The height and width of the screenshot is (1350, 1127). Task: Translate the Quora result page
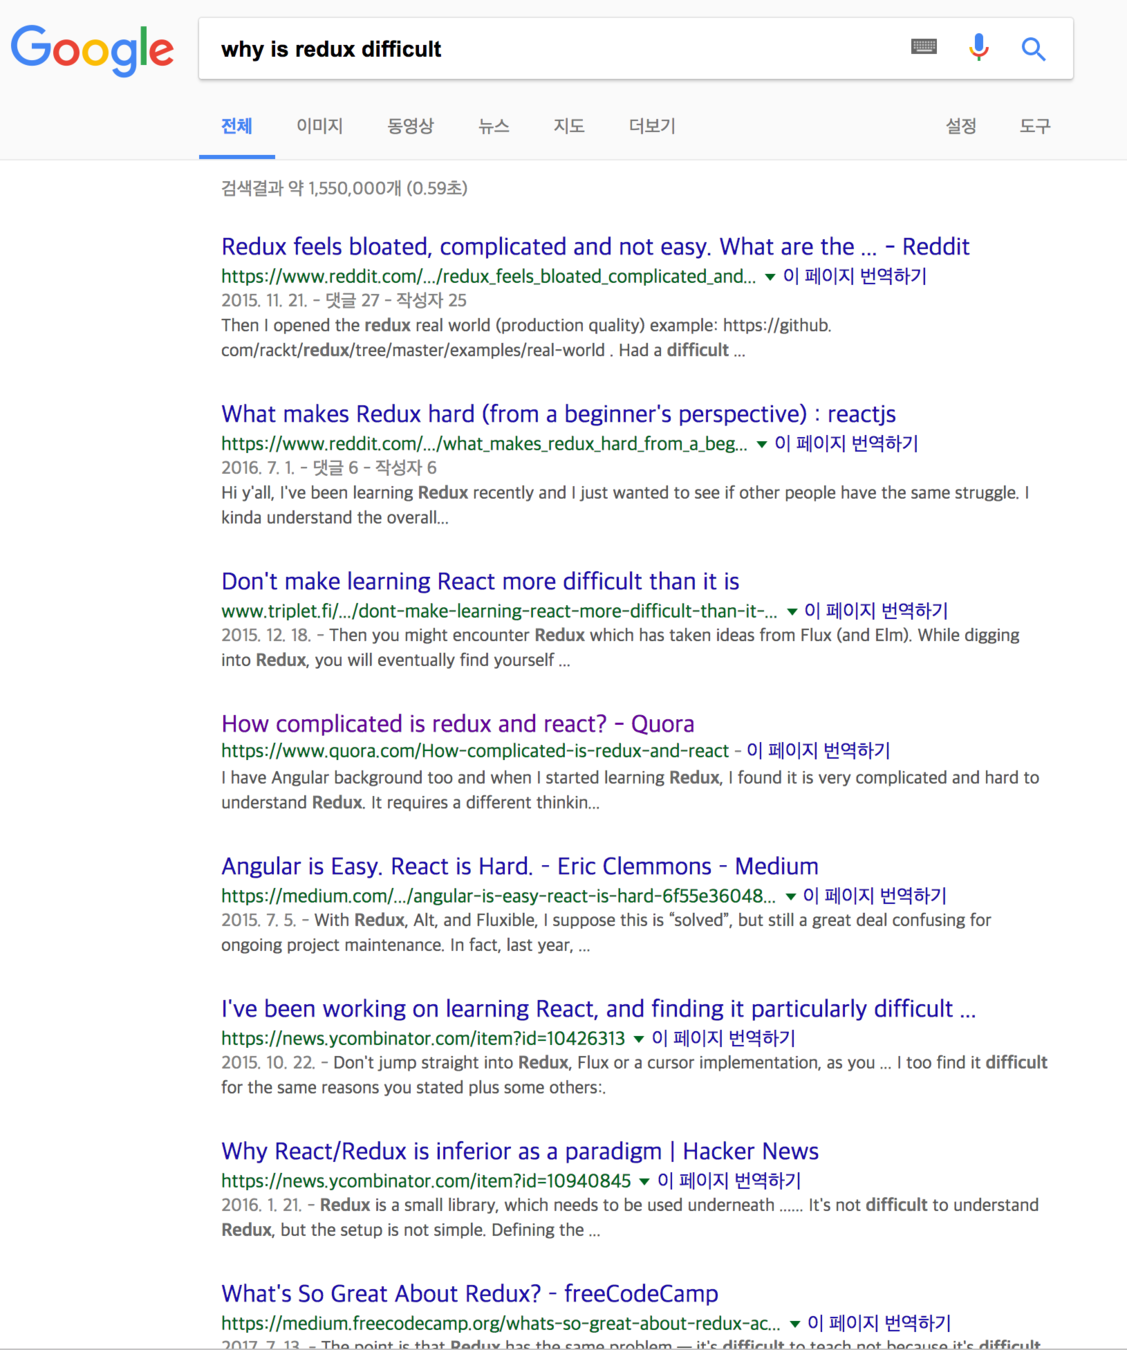point(818,750)
